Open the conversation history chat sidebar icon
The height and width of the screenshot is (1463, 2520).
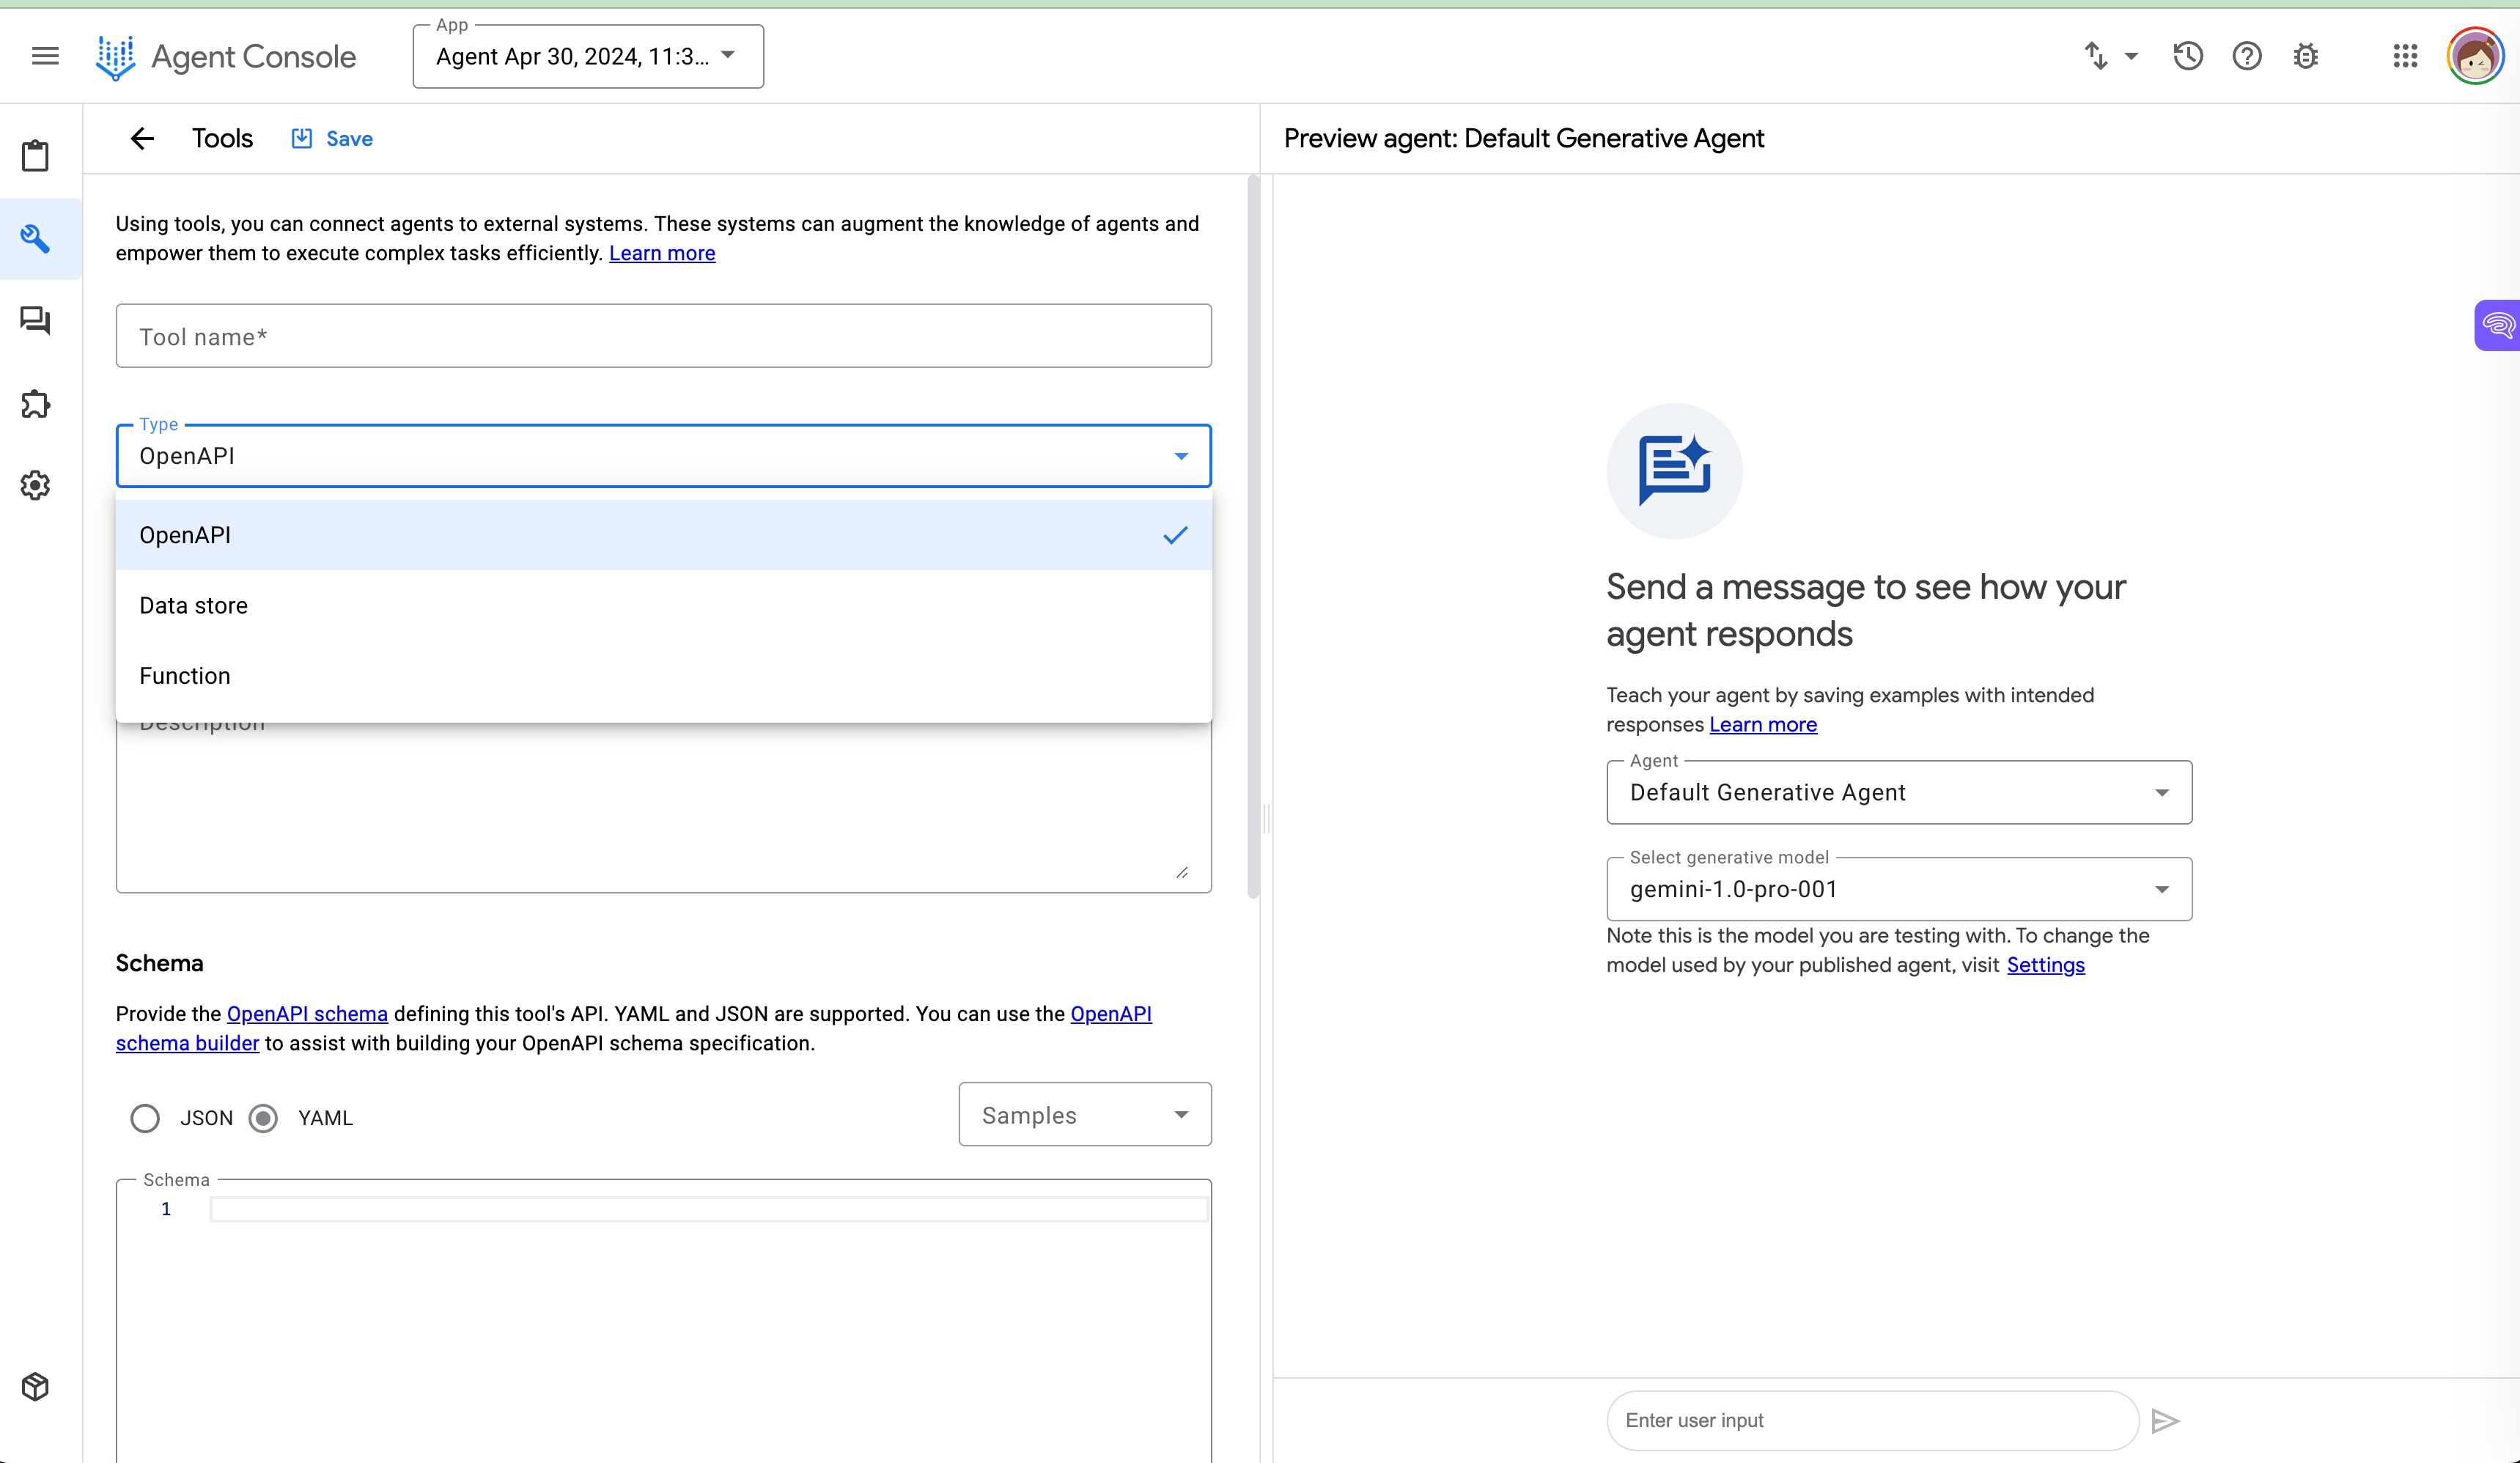click(x=36, y=320)
